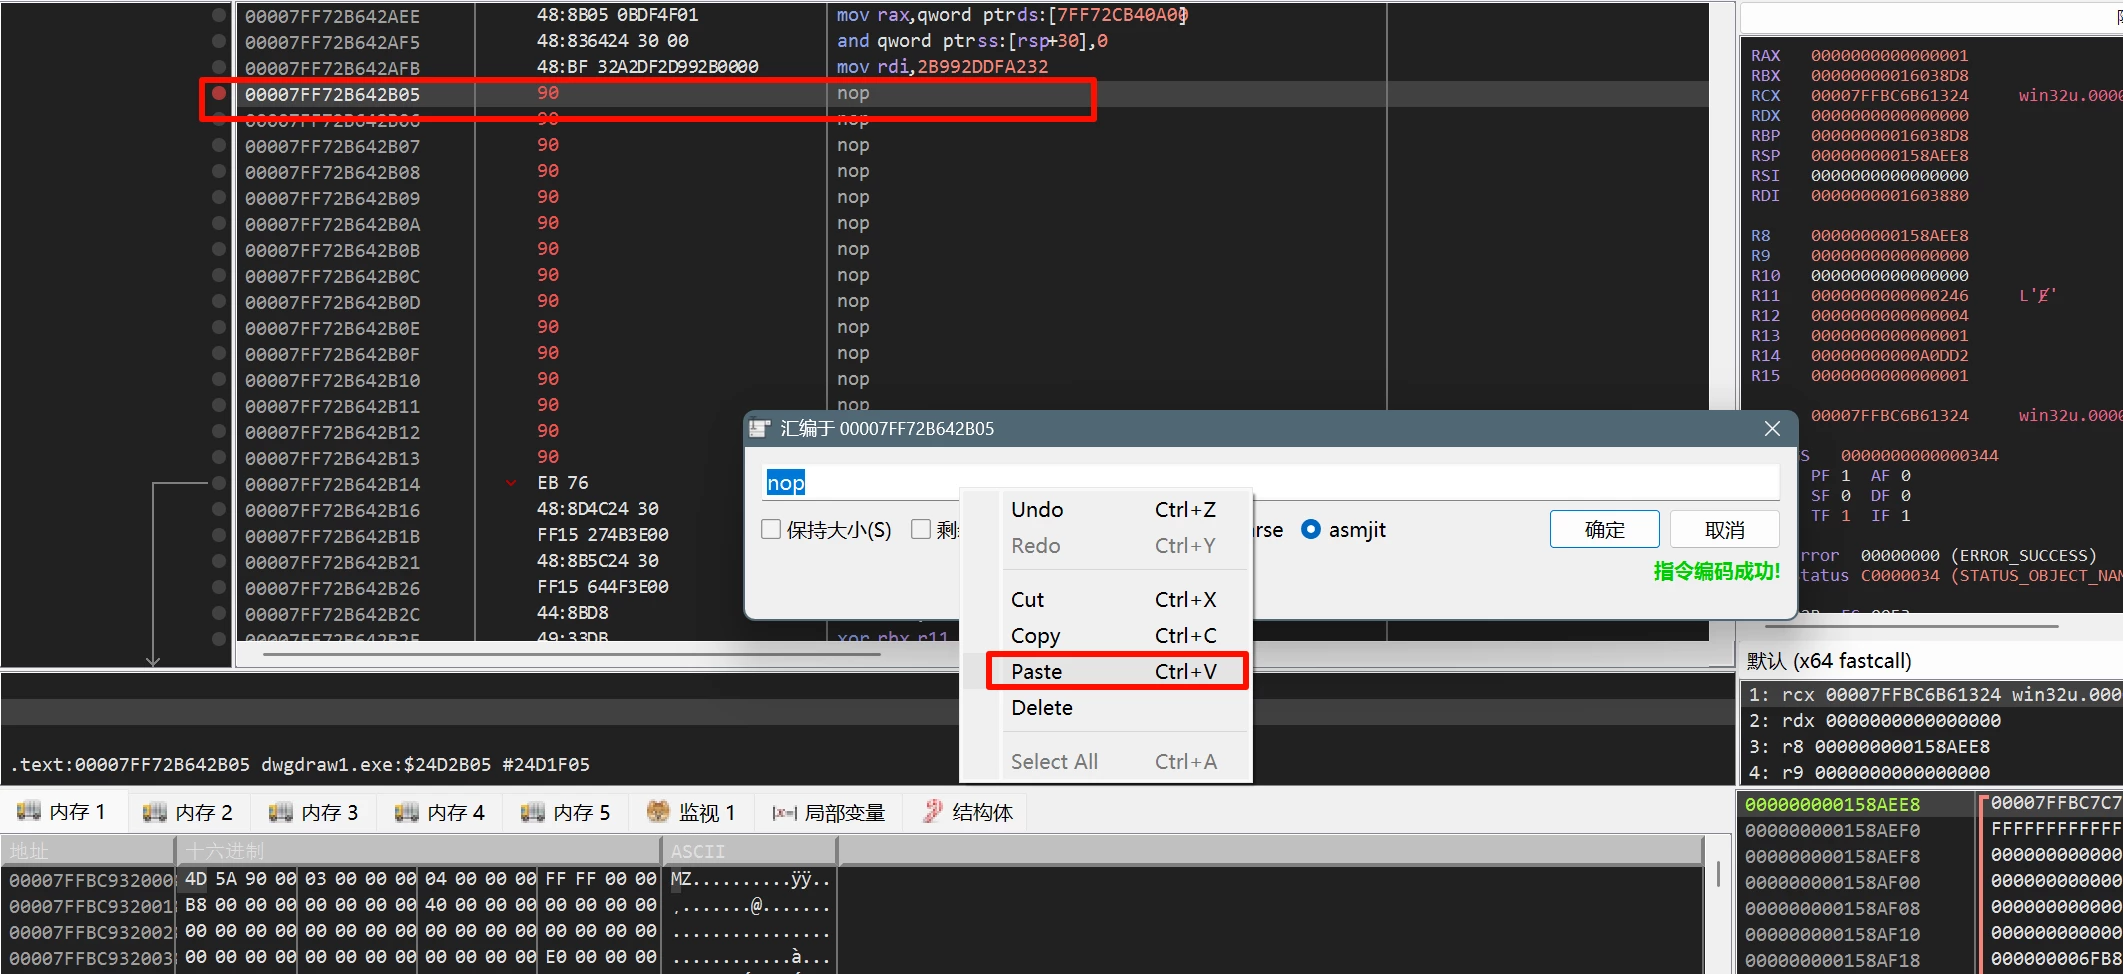This screenshot has height=974, width=2123.
Task: Click the 结构体 struct tab icon
Action: (x=933, y=812)
